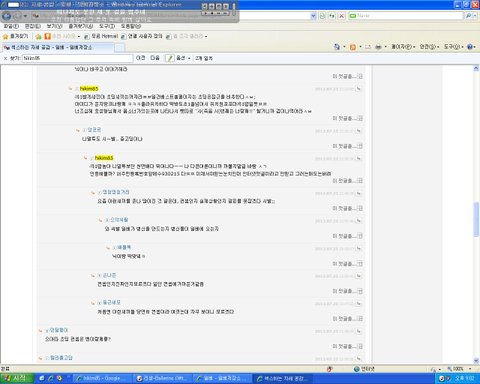Viewport: 480px width, 384px height.
Task: Click the find text input field
Action: click(x=77, y=58)
